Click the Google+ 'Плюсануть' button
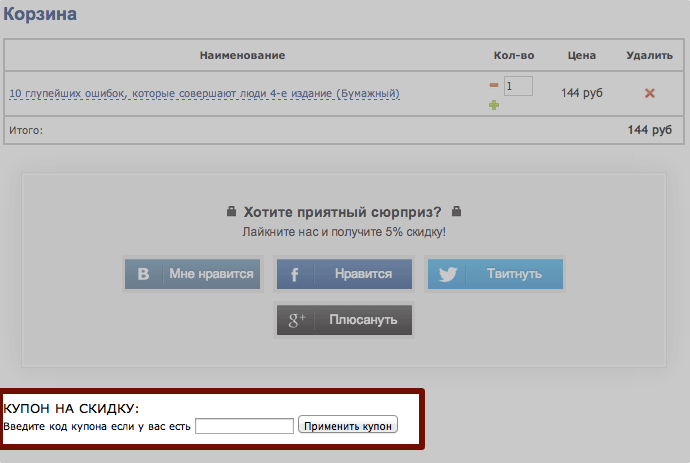 344,320
